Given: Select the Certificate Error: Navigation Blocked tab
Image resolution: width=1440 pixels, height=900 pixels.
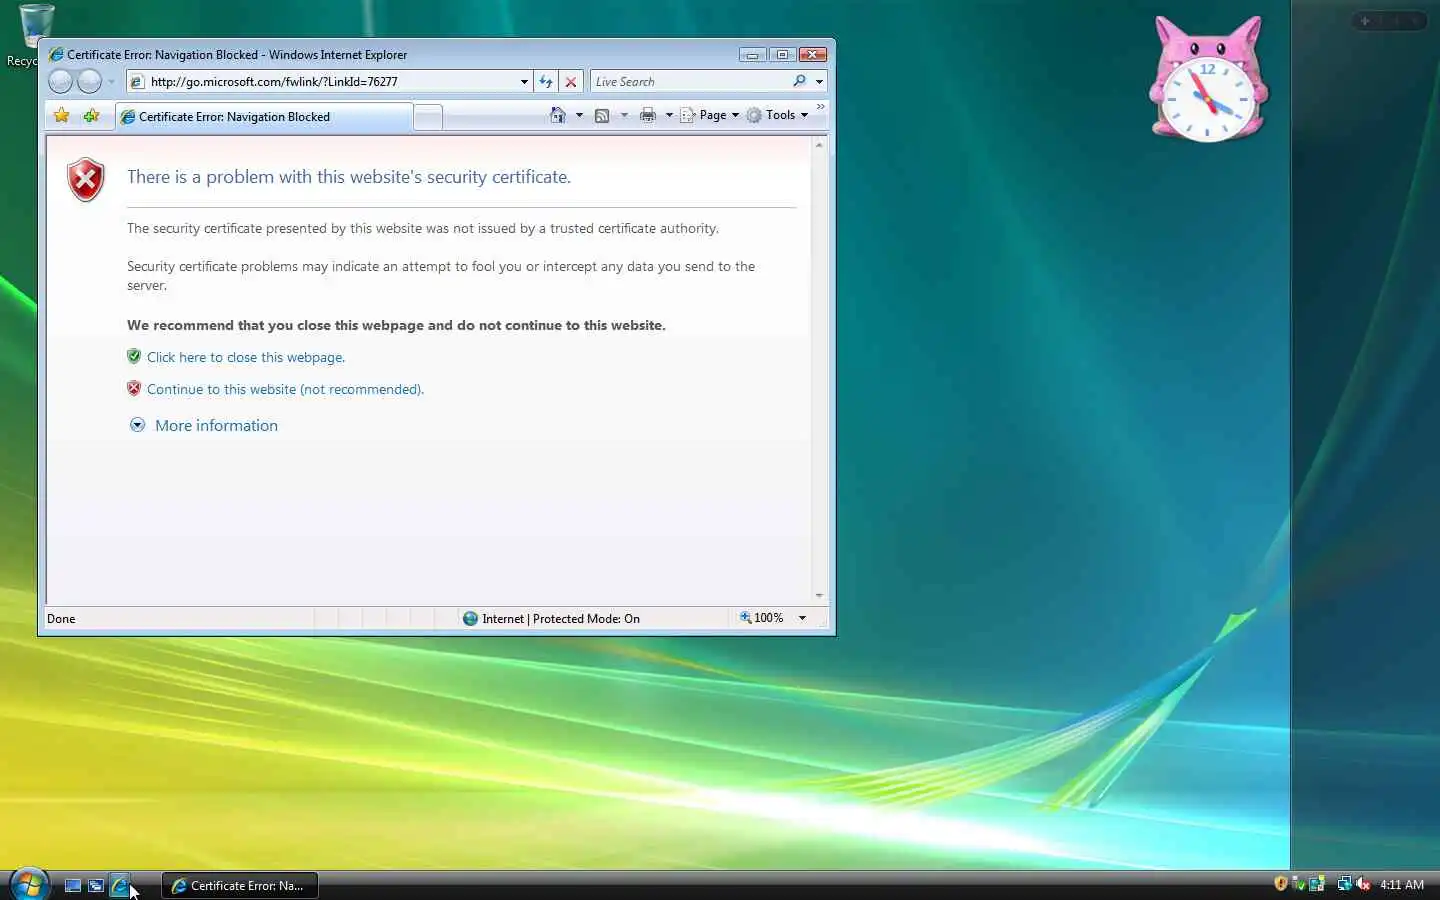Looking at the screenshot, I should pyautogui.click(x=264, y=117).
